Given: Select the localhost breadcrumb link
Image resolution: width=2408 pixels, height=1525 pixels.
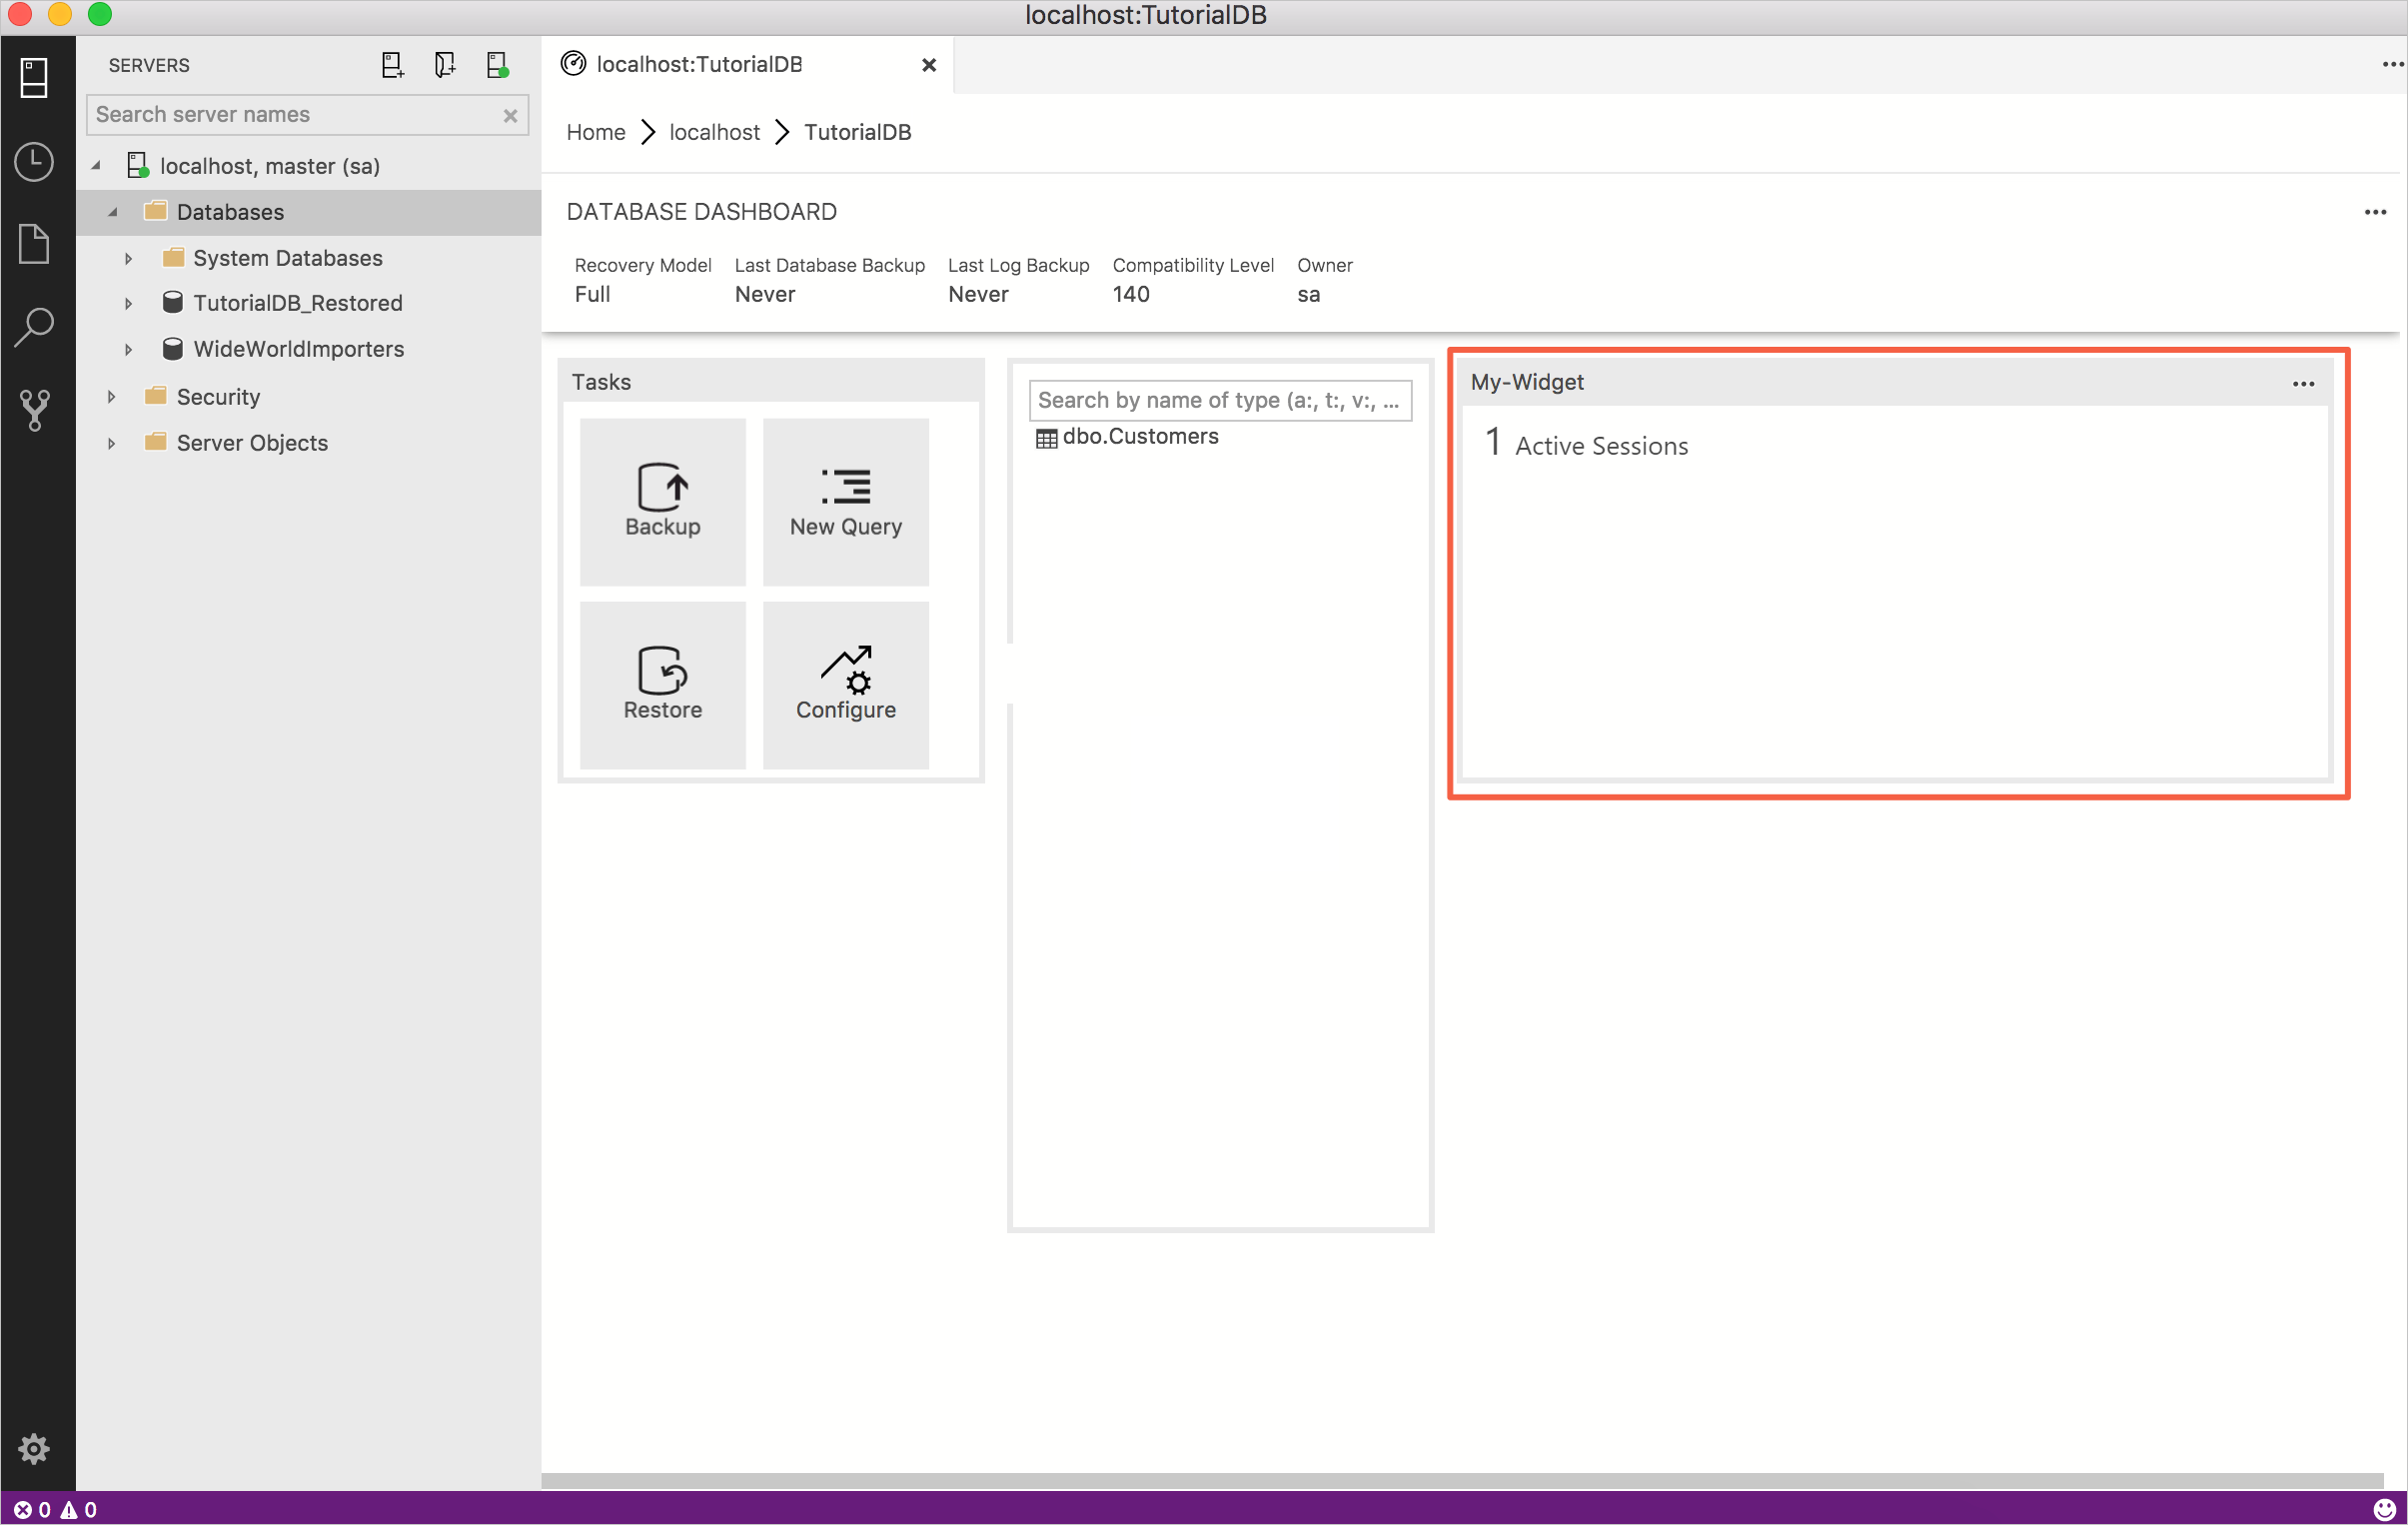Looking at the screenshot, I should (712, 132).
